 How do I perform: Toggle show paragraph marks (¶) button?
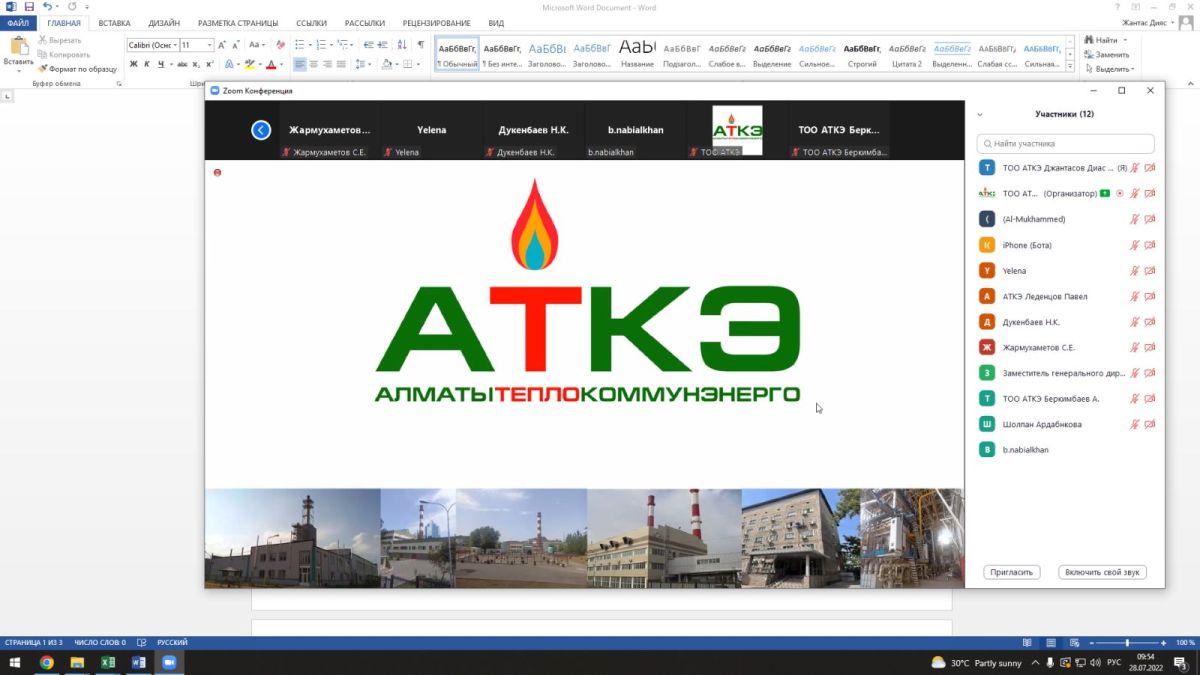pos(421,45)
